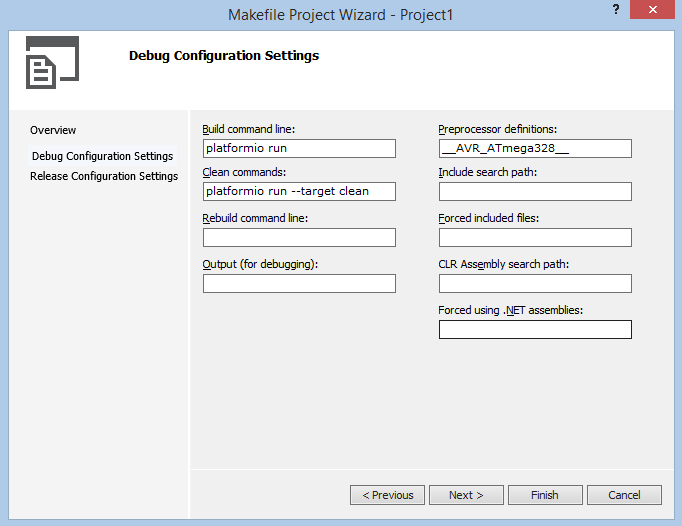The height and width of the screenshot is (526, 682).
Task: Click the wizard document icon in header
Action: (52, 62)
